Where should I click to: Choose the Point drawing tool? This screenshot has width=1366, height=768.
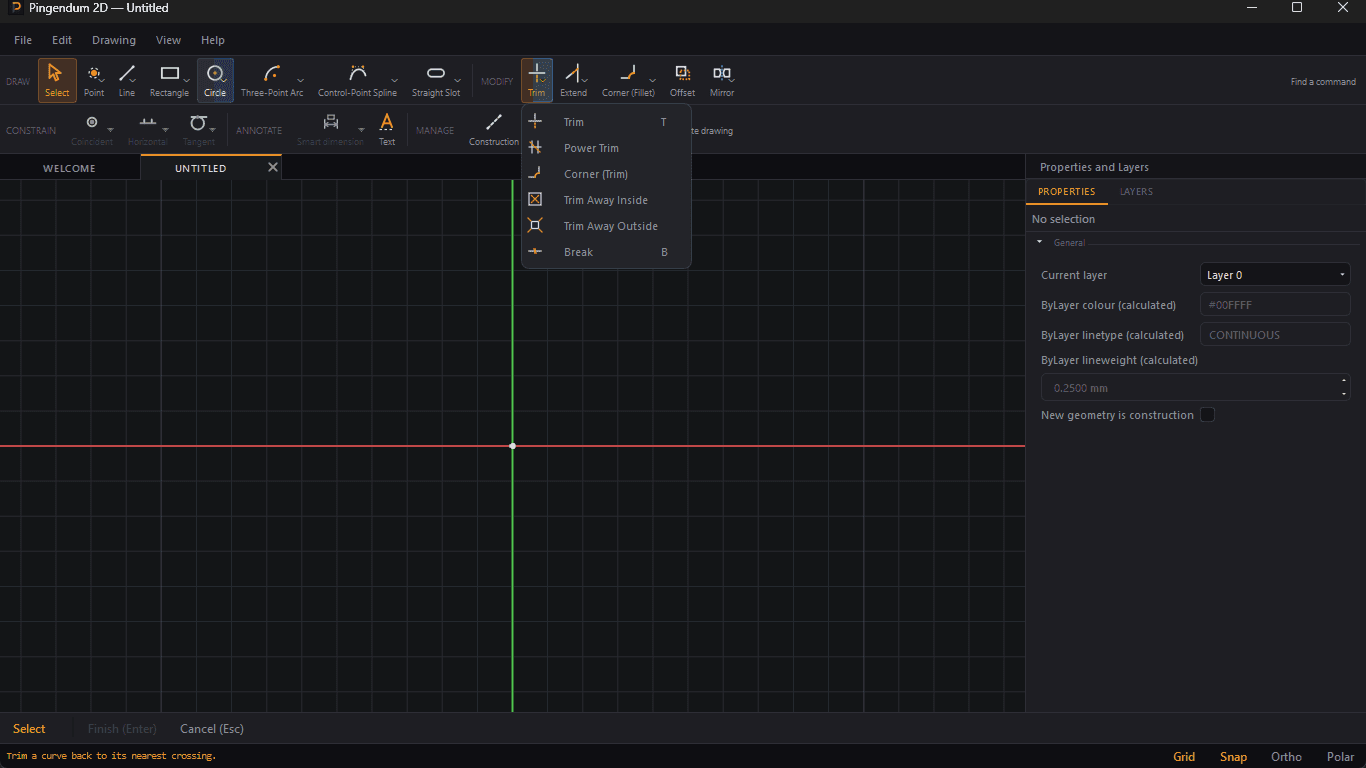pyautogui.click(x=94, y=80)
